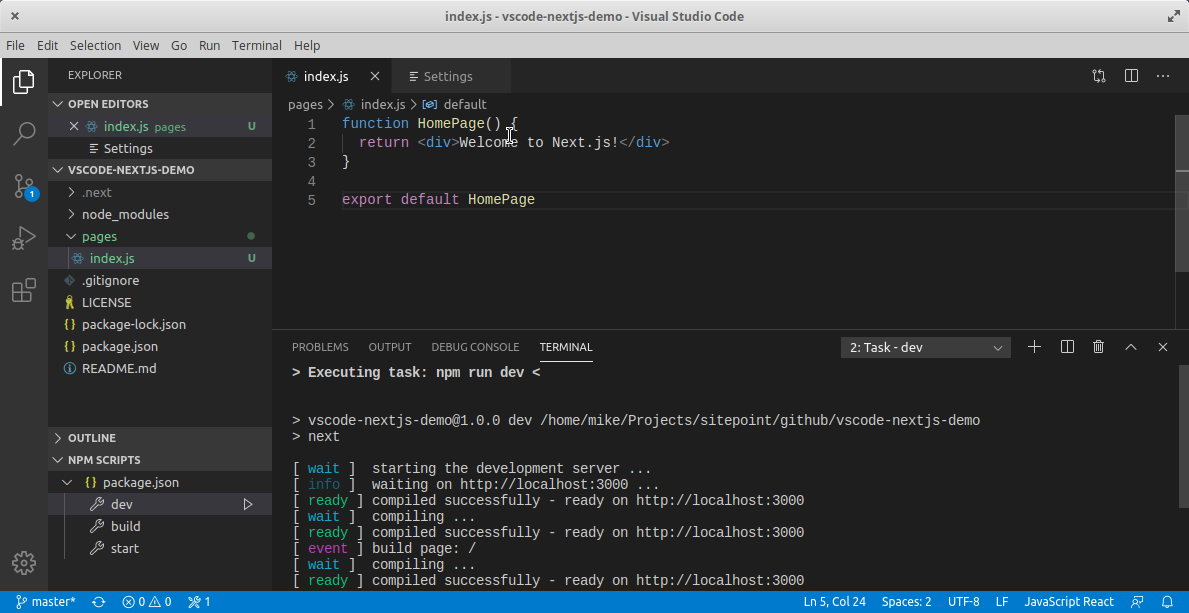Open the editor's more actions ellipsis menu

[x=1162, y=75]
